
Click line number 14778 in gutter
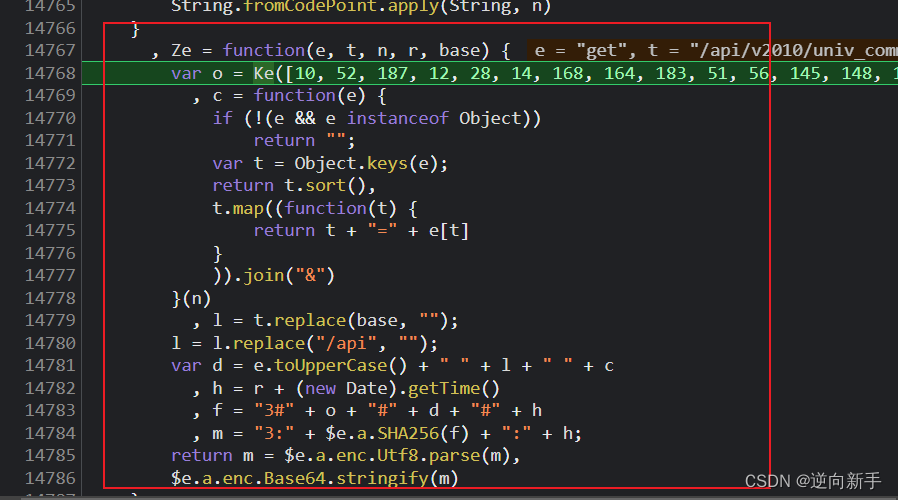[x=50, y=298]
